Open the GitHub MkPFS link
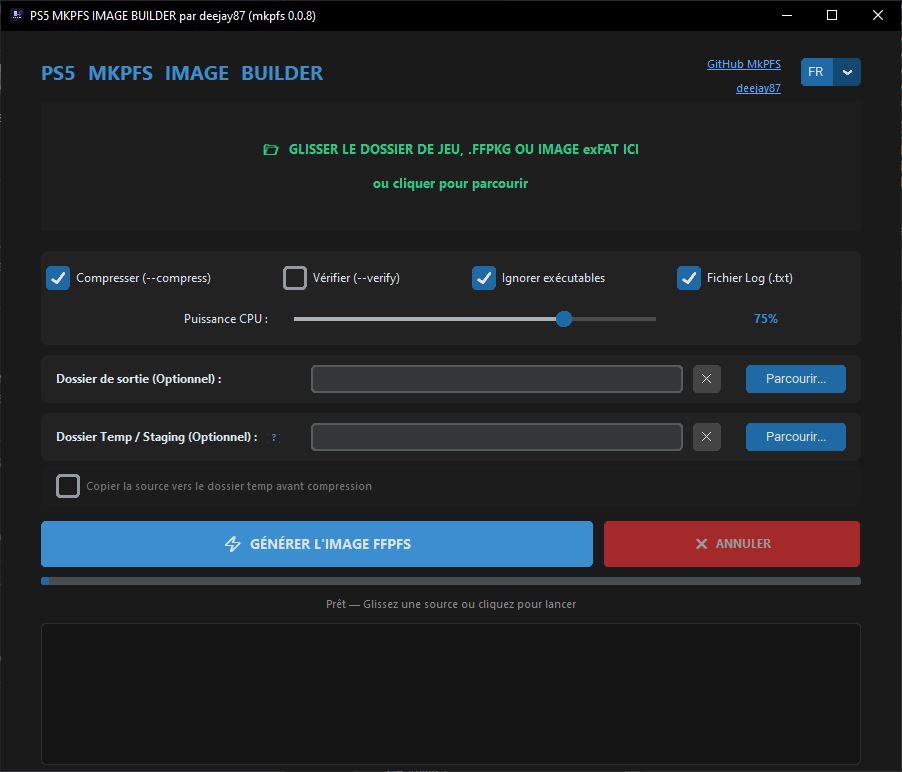 click(x=743, y=64)
